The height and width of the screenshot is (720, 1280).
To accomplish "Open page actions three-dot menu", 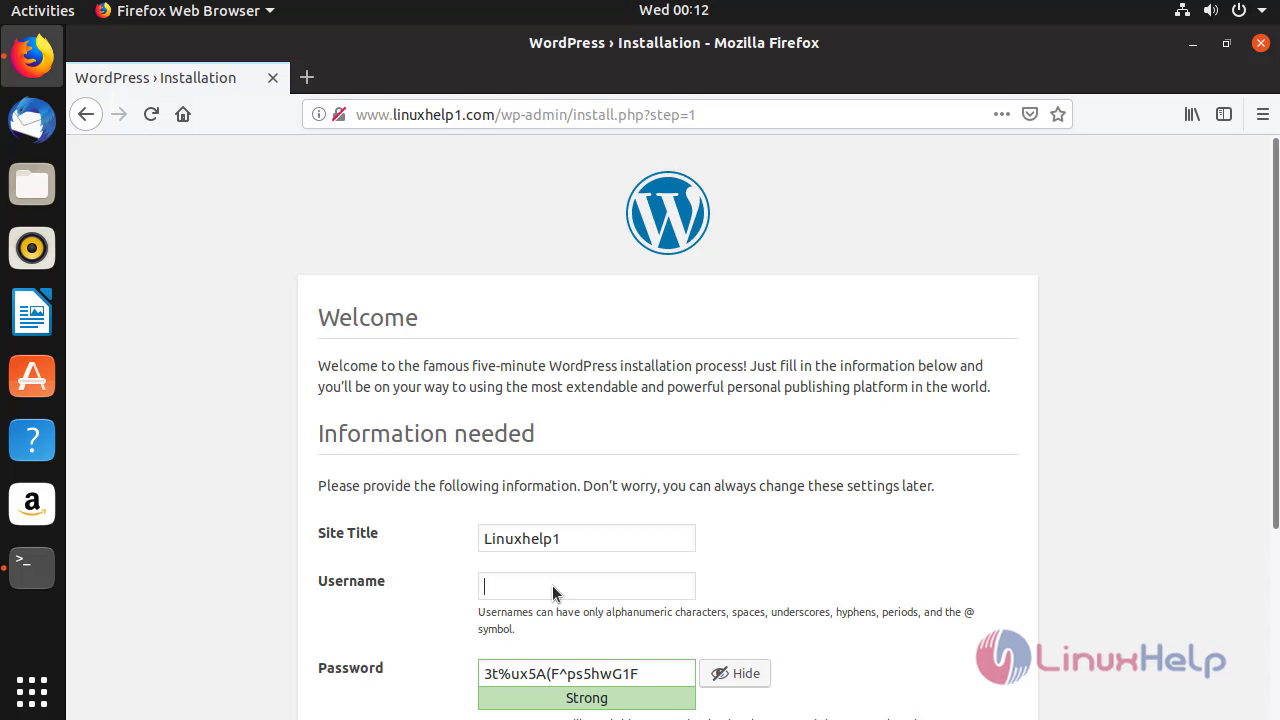I will pos(1002,114).
